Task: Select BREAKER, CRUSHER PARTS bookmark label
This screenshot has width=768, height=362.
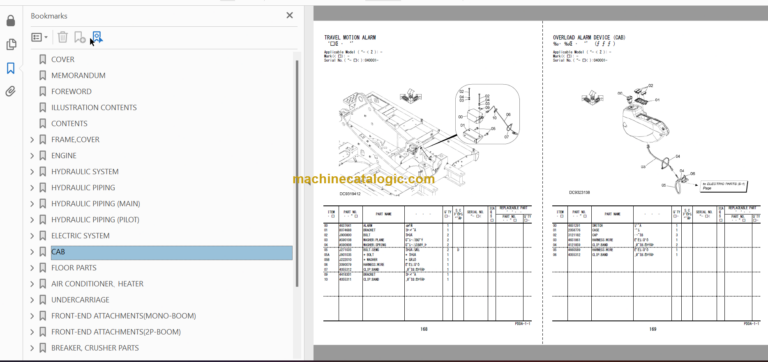Action: click(x=95, y=348)
